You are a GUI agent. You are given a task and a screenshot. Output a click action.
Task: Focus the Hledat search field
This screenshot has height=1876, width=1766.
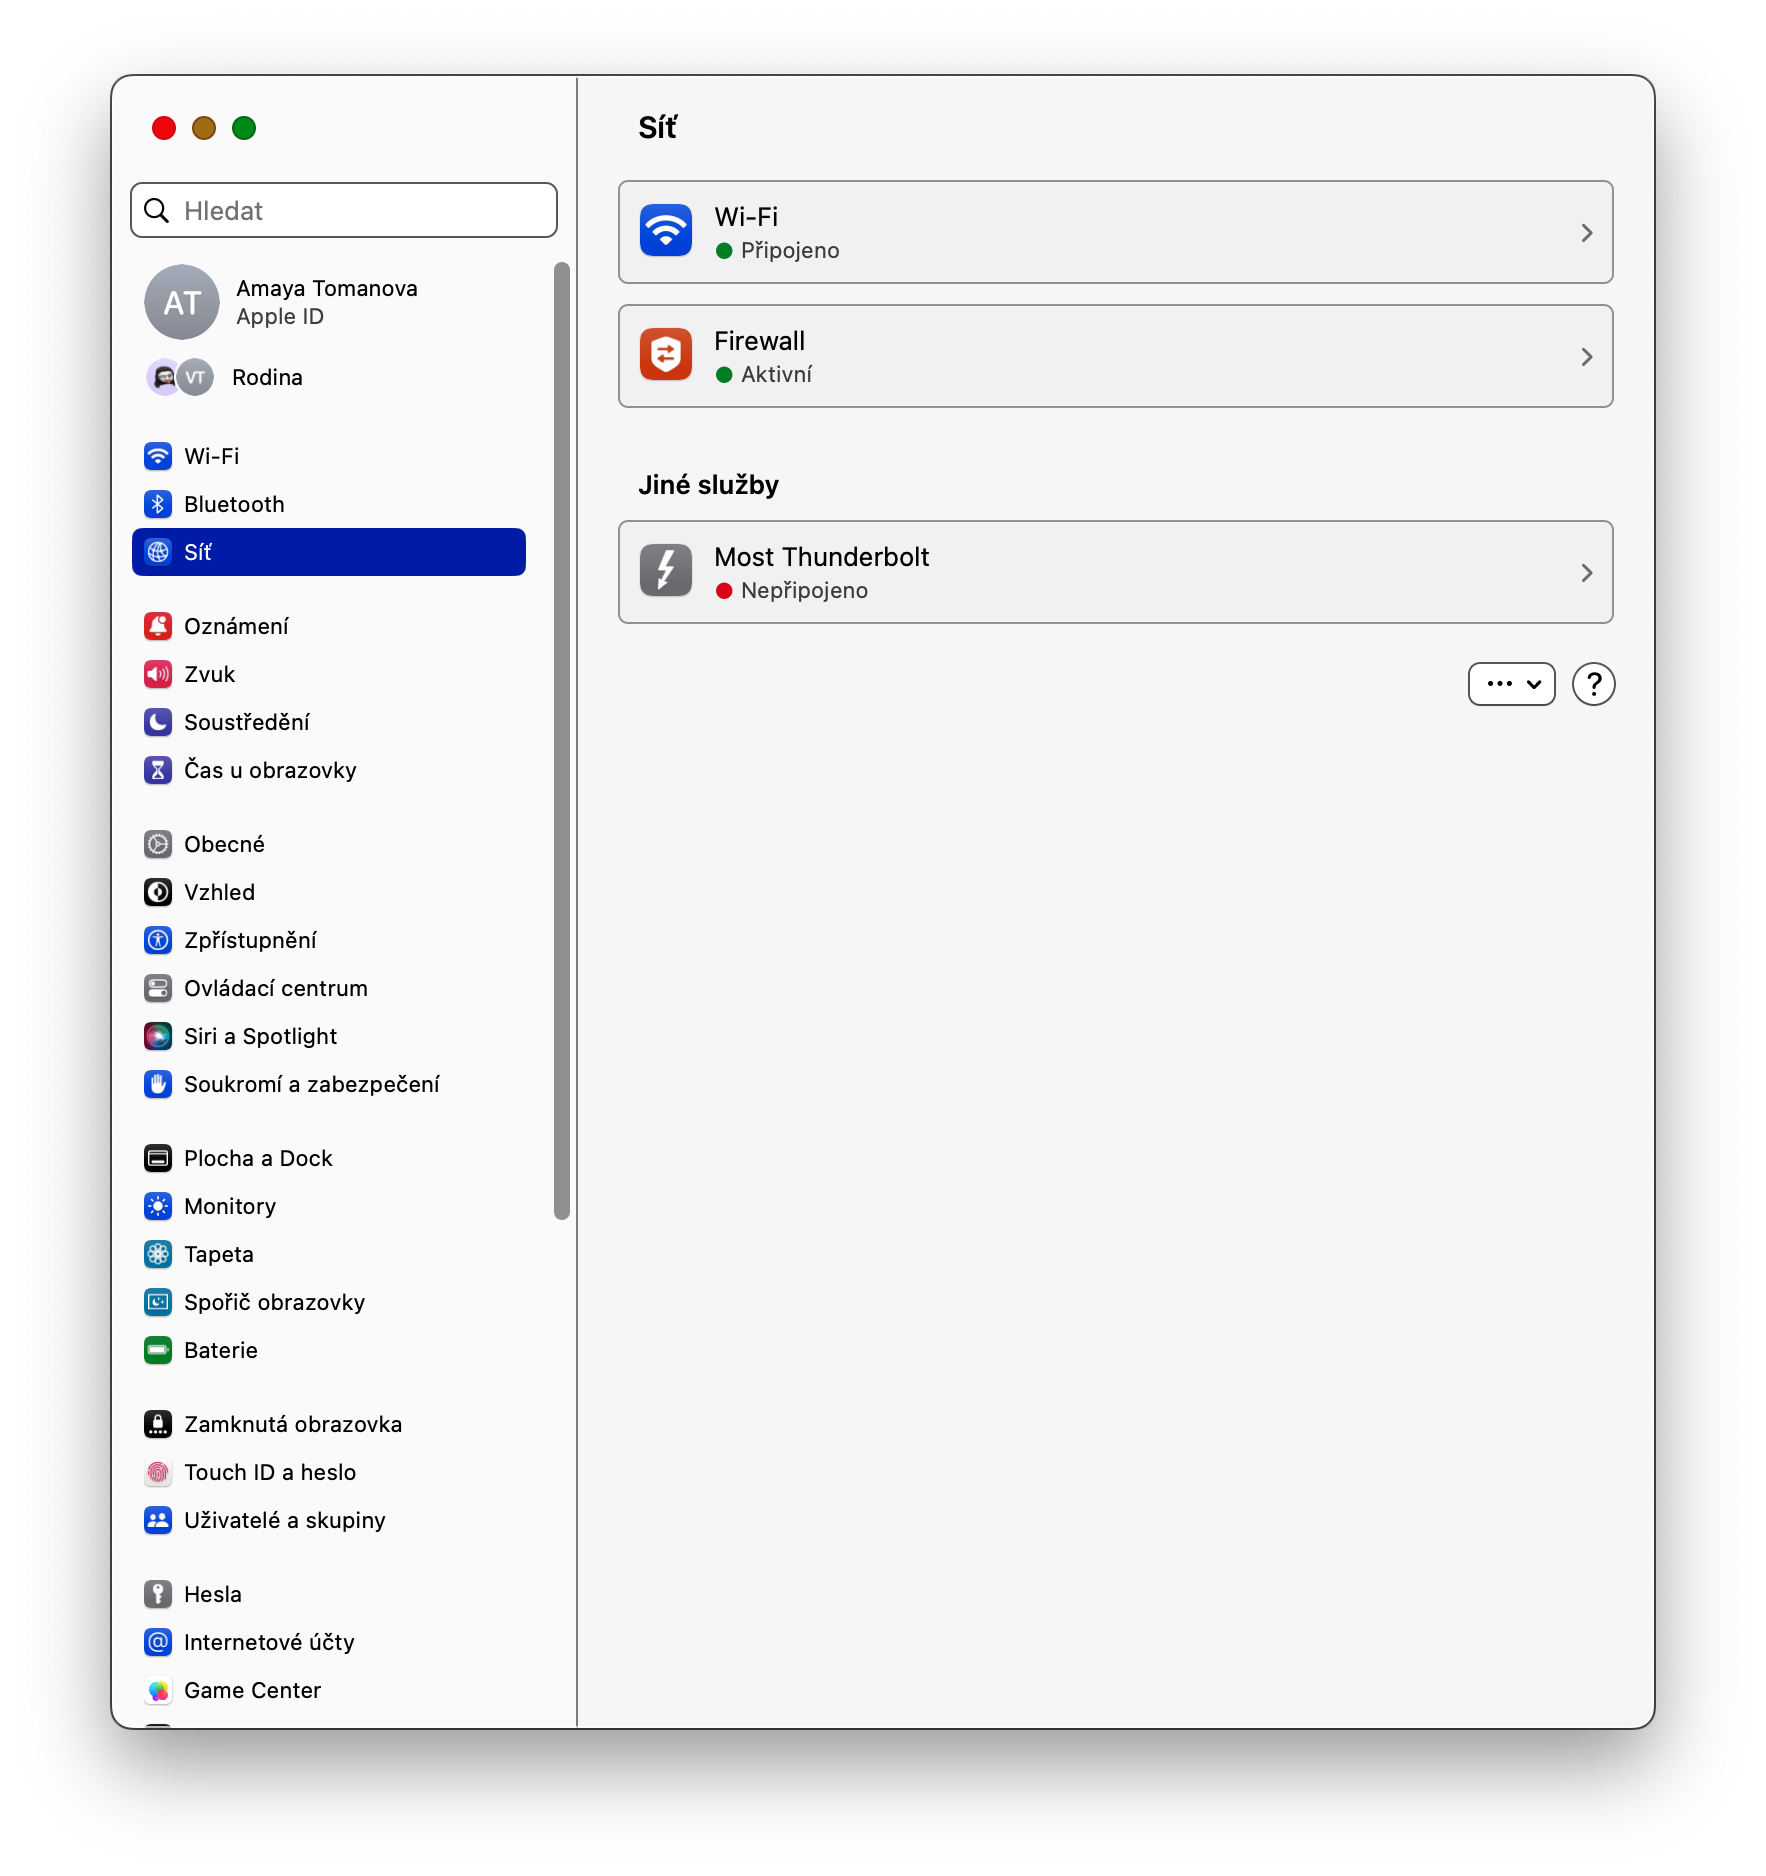coord(344,210)
